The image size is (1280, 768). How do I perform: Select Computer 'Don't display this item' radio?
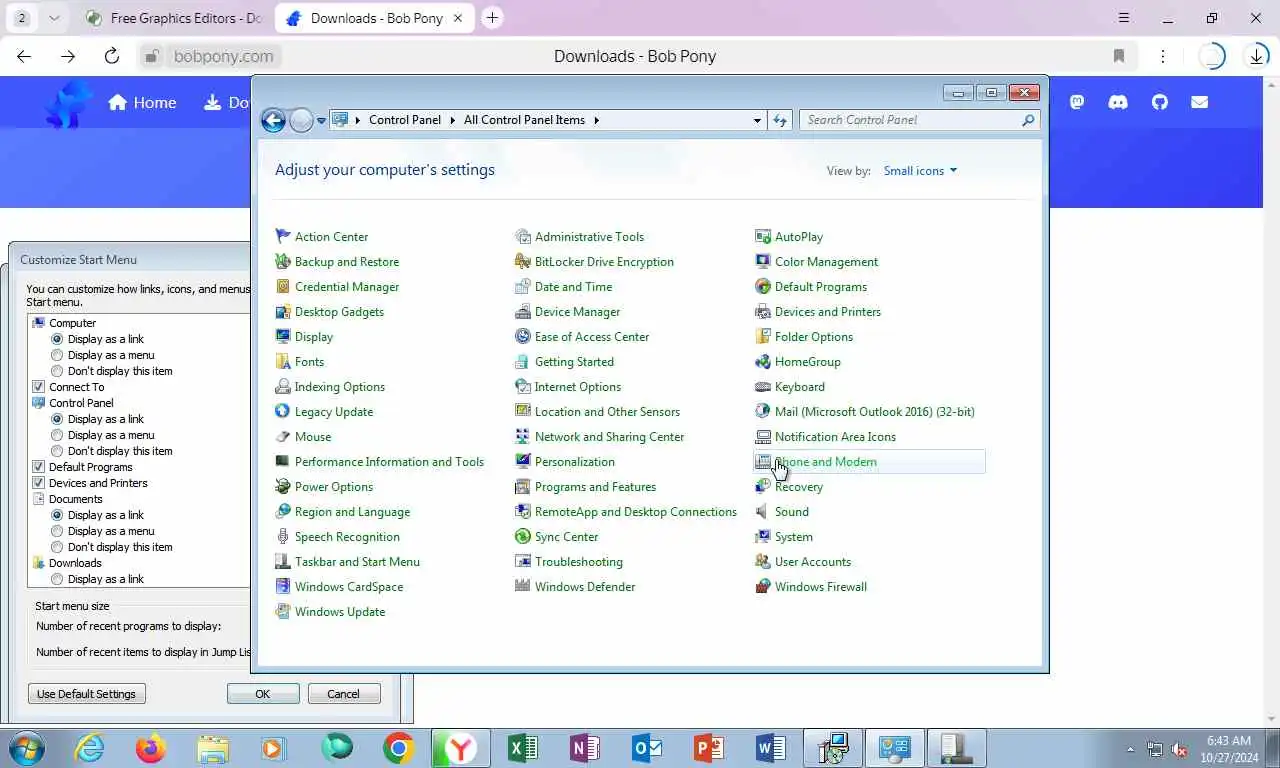[57, 371]
